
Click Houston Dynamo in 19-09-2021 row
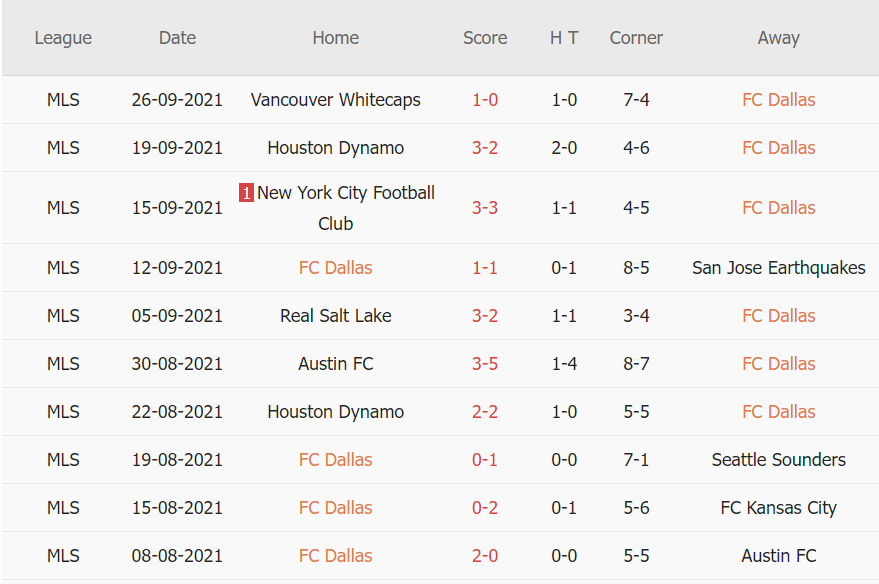point(335,148)
